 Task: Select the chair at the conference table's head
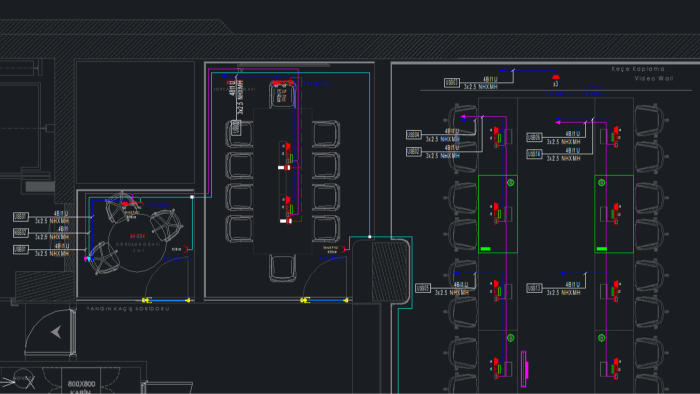click(x=283, y=95)
